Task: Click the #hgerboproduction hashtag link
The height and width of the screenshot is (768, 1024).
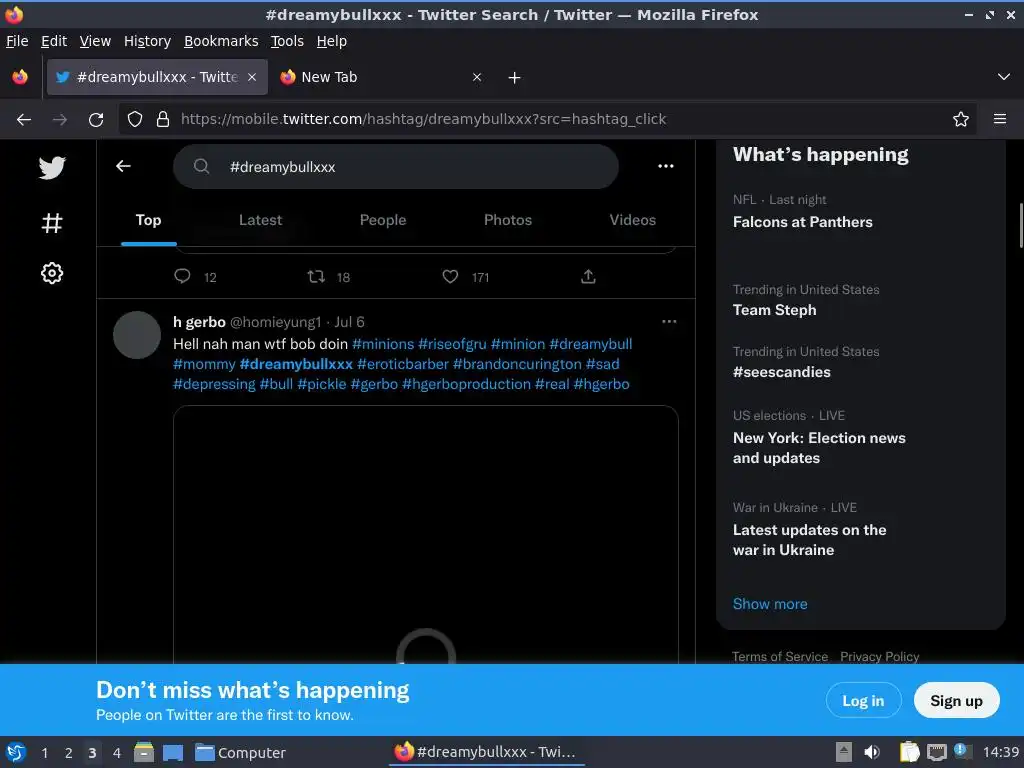Action: click(x=466, y=384)
